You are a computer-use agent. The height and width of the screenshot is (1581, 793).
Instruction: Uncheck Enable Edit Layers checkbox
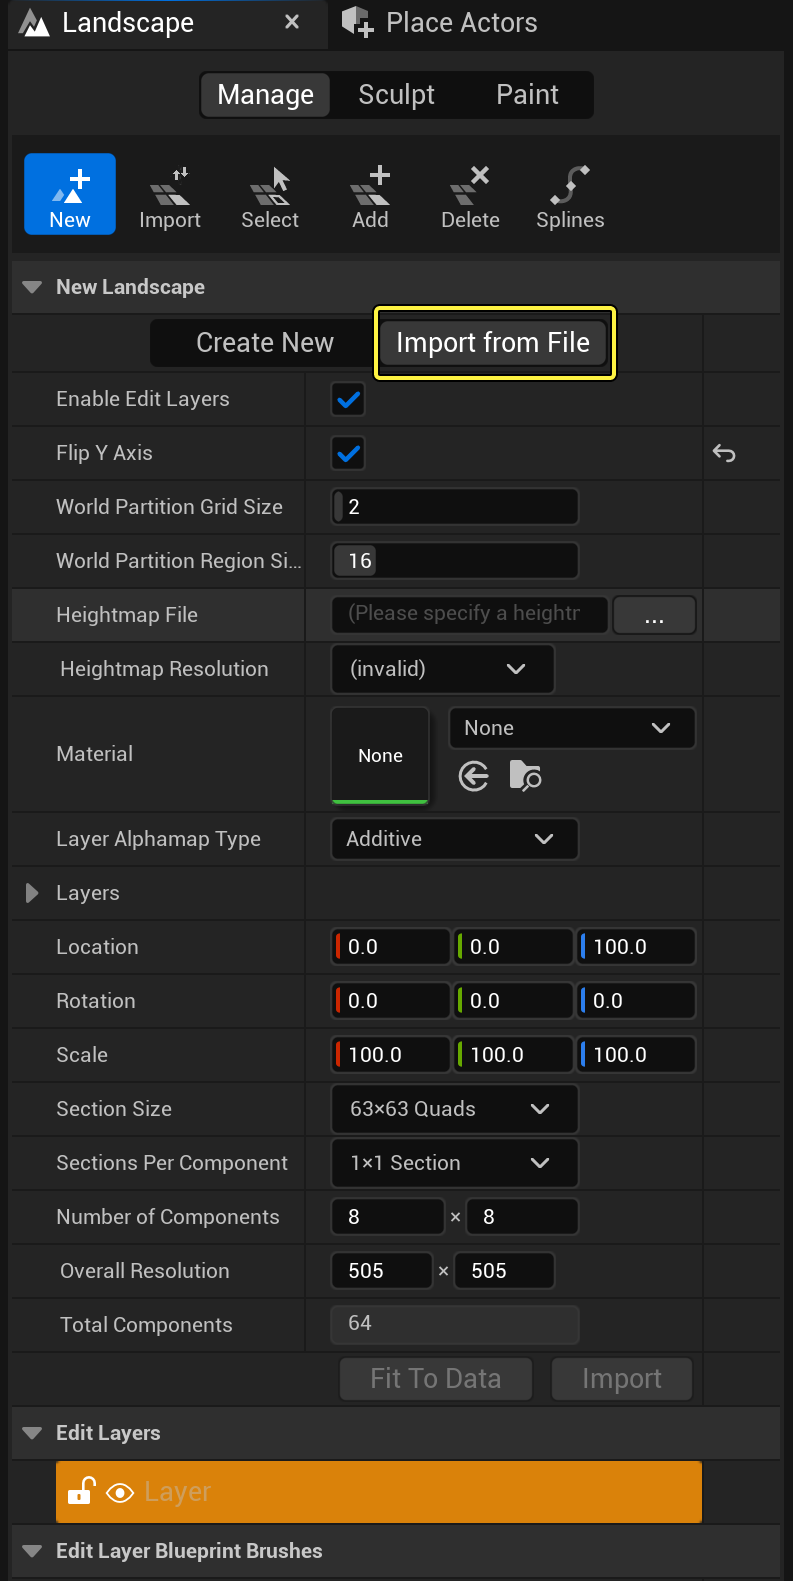pyautogui.click(x=349, y=400)
